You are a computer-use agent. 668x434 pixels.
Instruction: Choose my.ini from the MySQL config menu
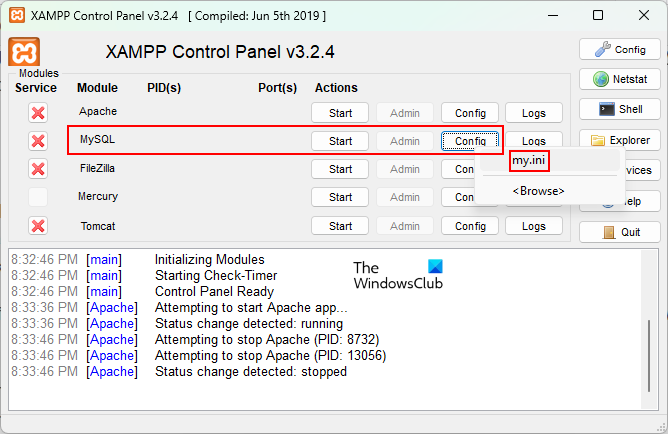click(x=550, y=161)
